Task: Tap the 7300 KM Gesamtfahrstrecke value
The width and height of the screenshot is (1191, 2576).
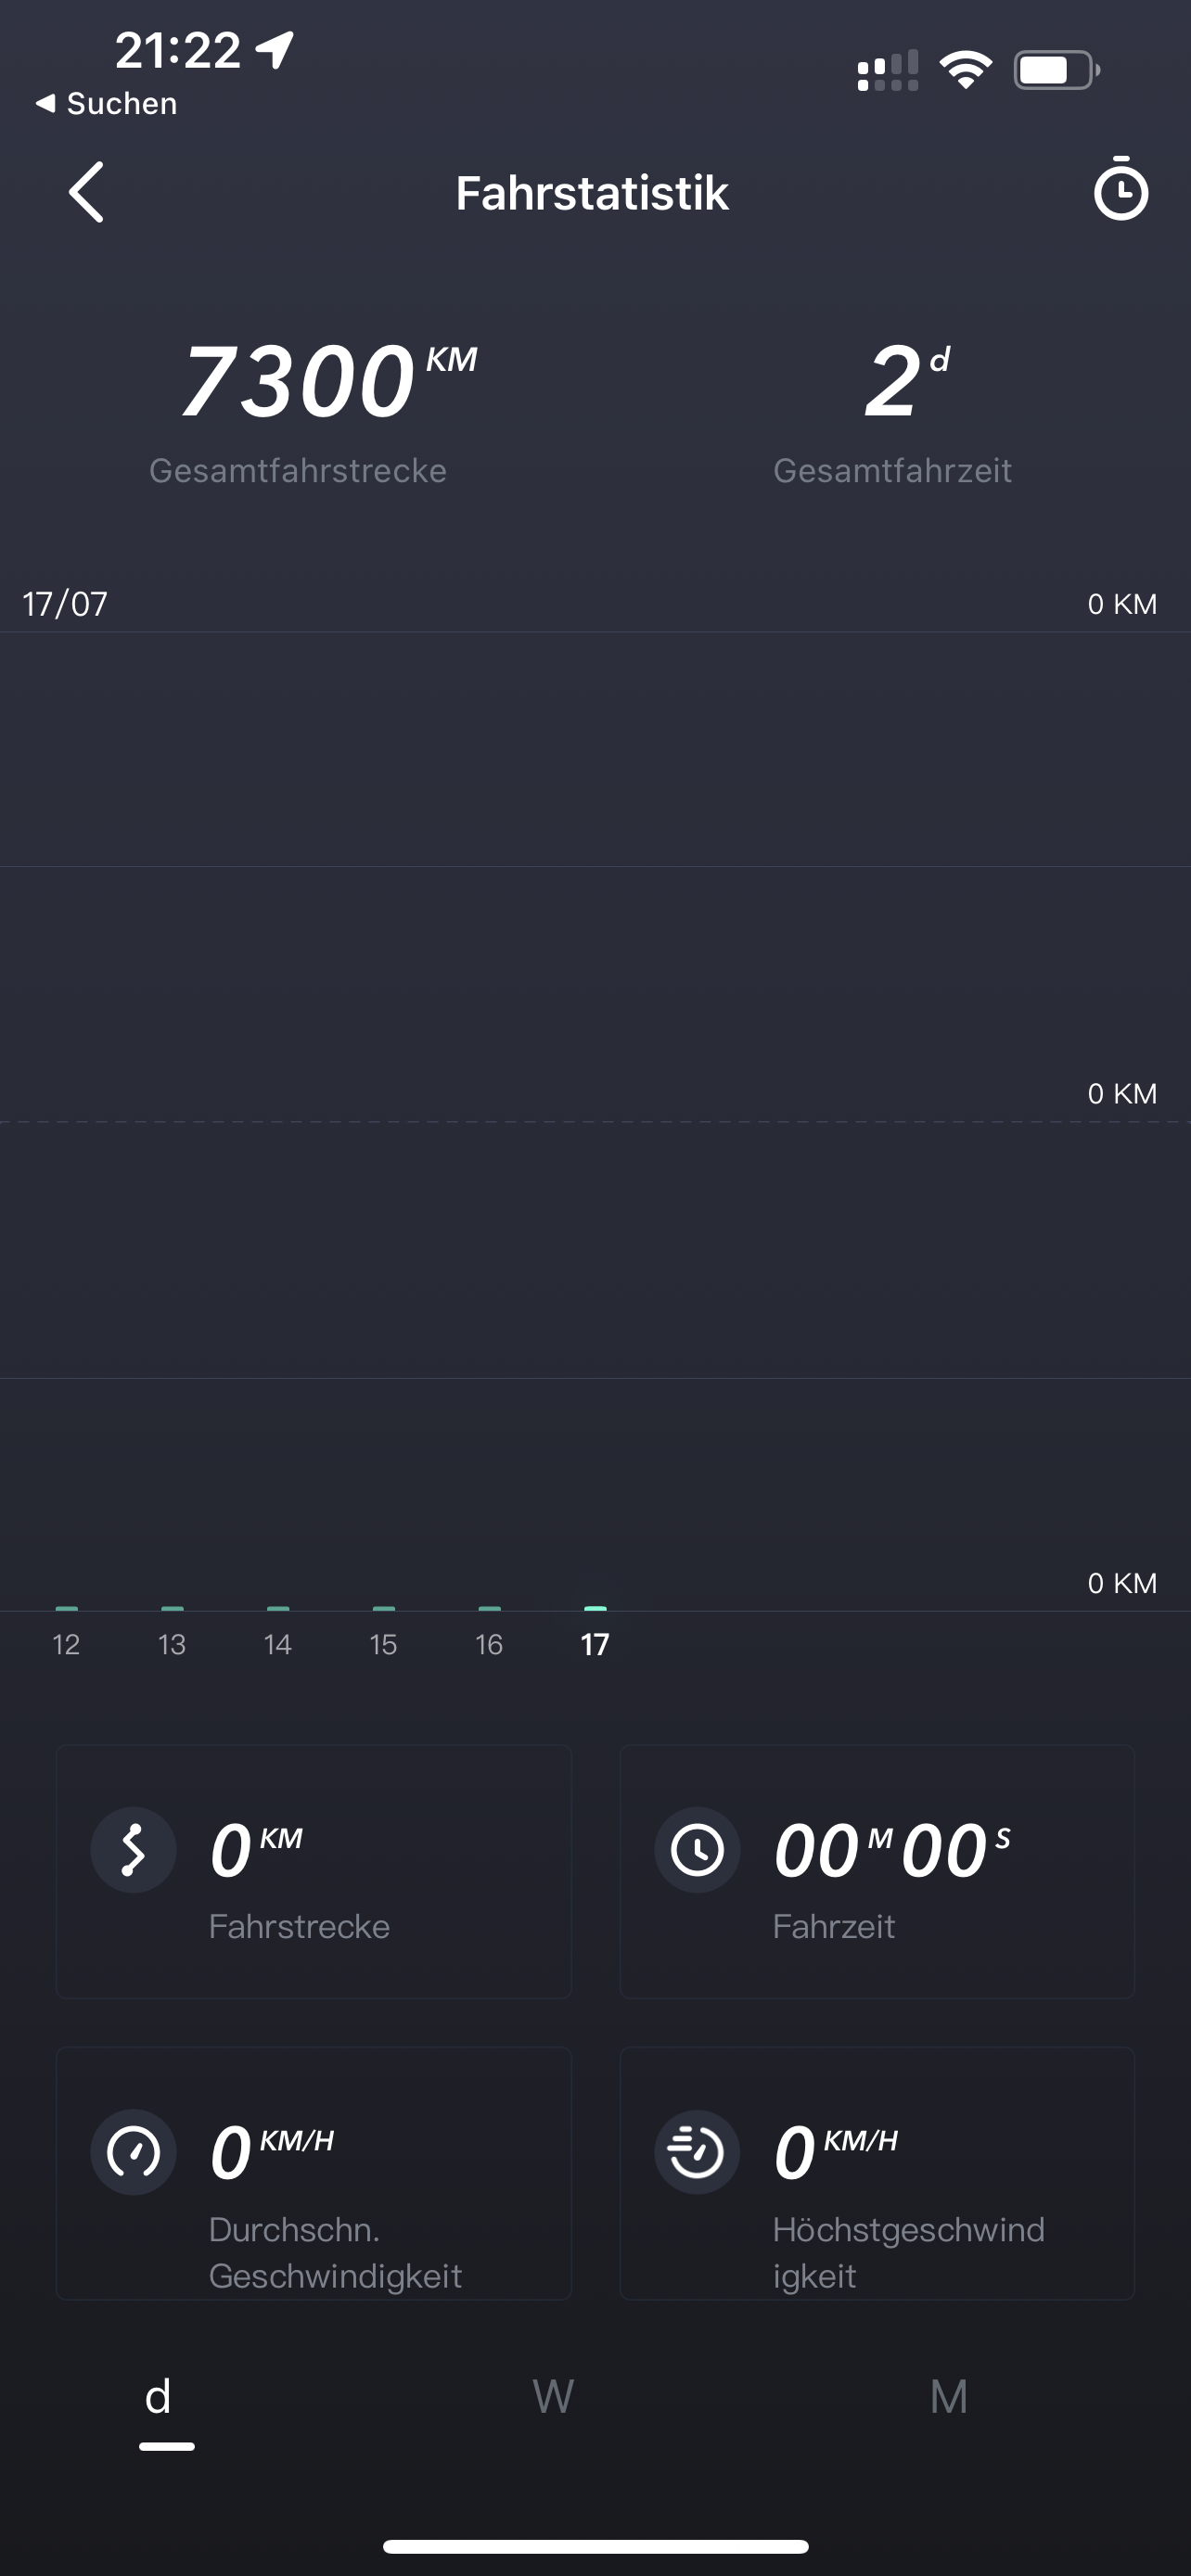Action: tap(300, 382)
